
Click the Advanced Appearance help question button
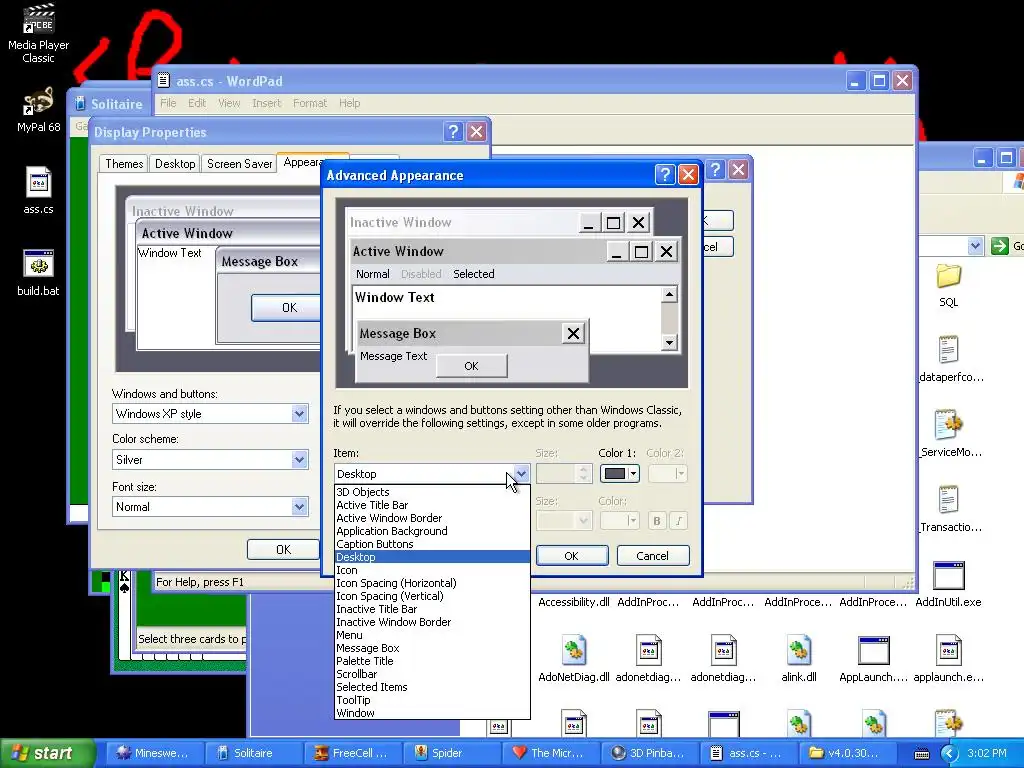[x=664, y=174]
